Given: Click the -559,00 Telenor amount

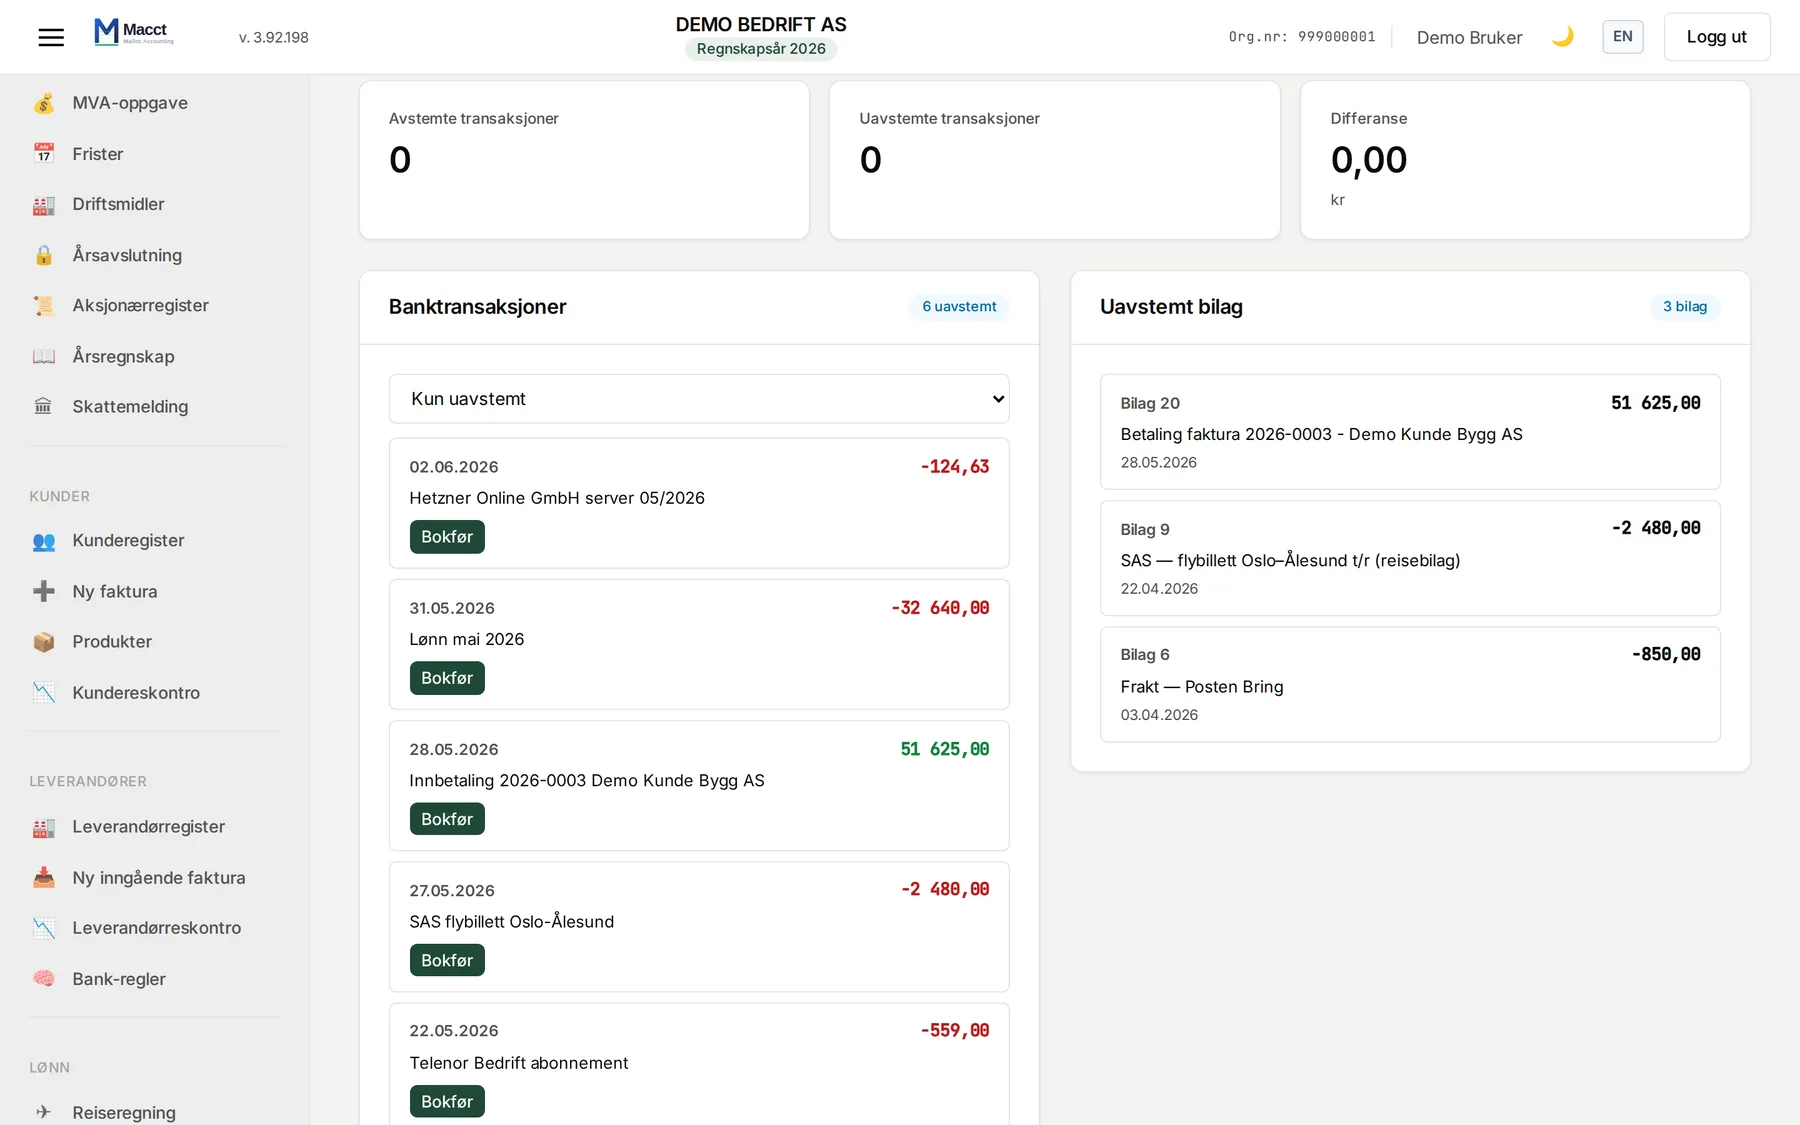Looking at the screenshot, I should (955, 1031).
